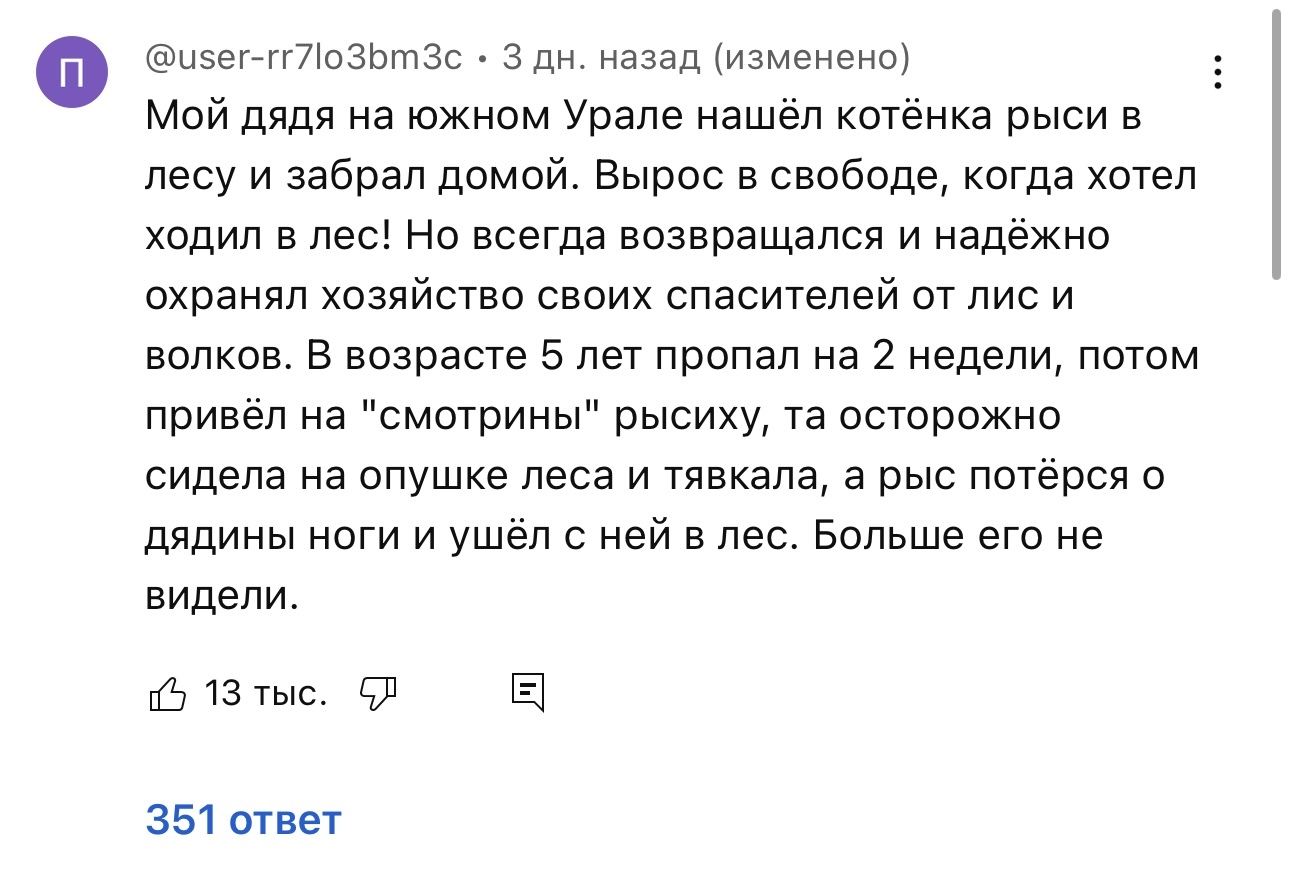Click the last word "видели." of the comment
The height and width of the screenshot is (873, 1290).
(x=223, y=597)
